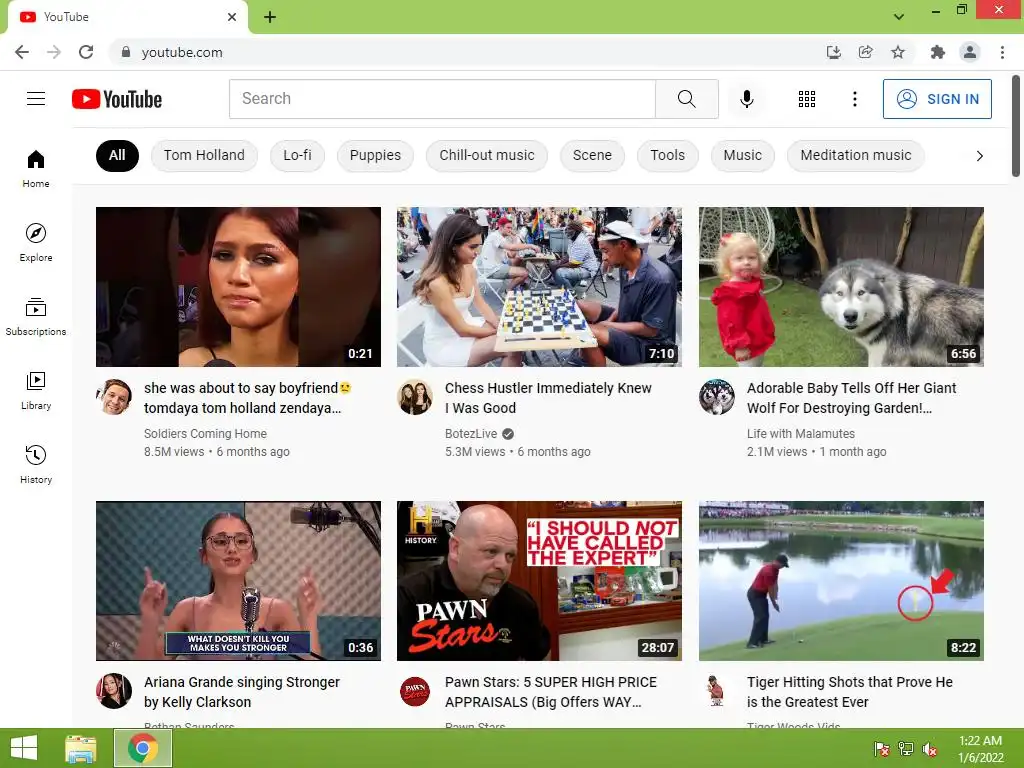Play the Zendaya 0:21 video thumbnail

238,287
